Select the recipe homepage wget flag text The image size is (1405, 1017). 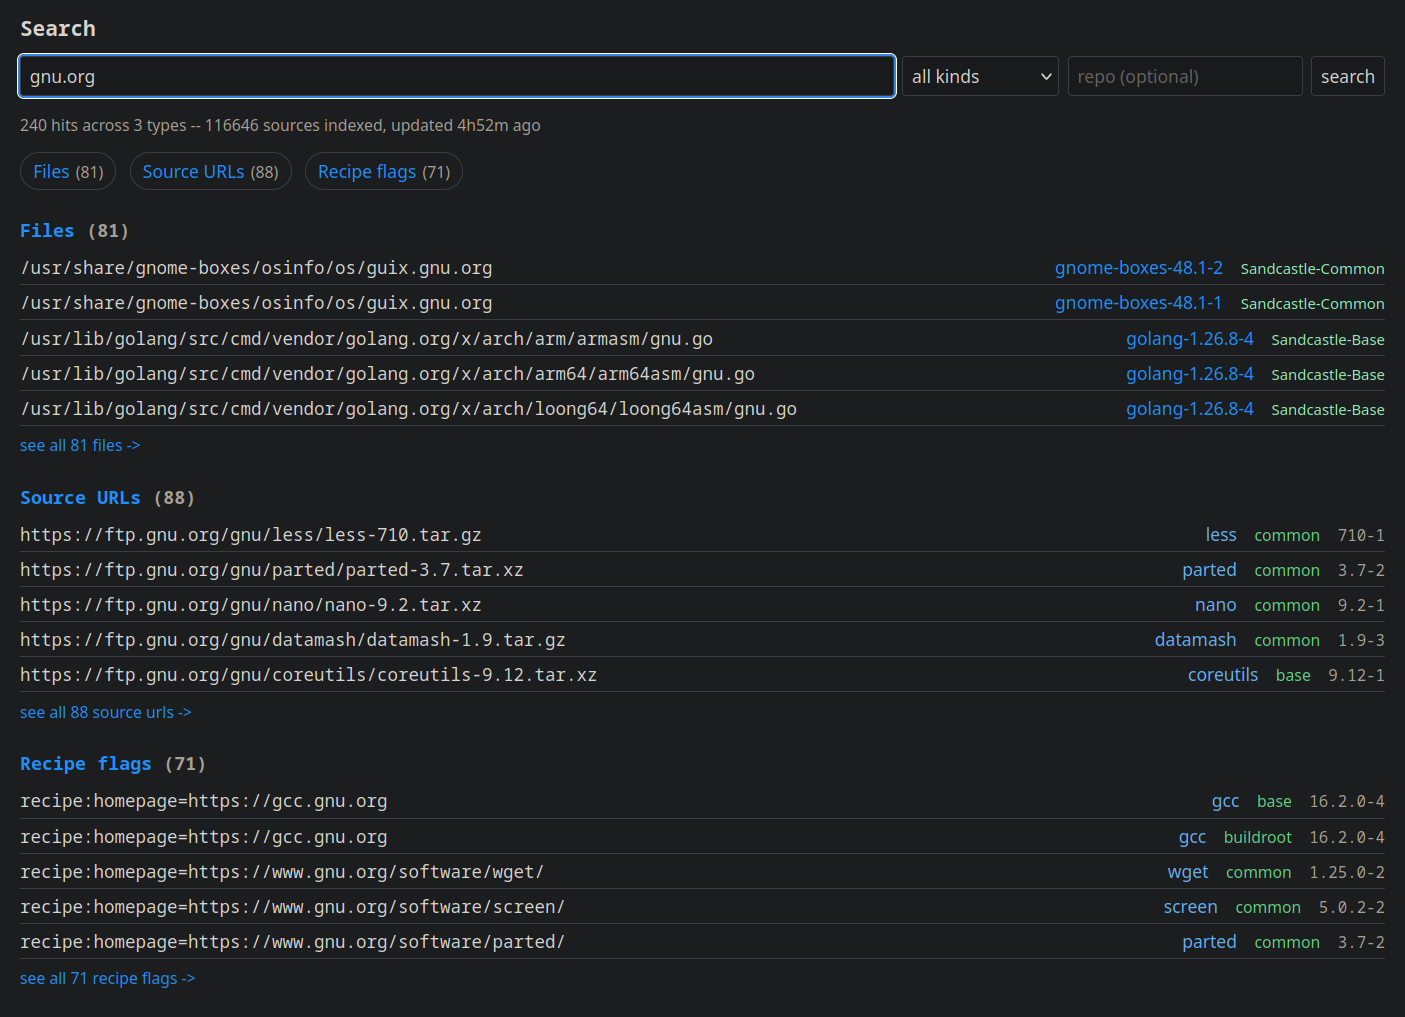282,872
